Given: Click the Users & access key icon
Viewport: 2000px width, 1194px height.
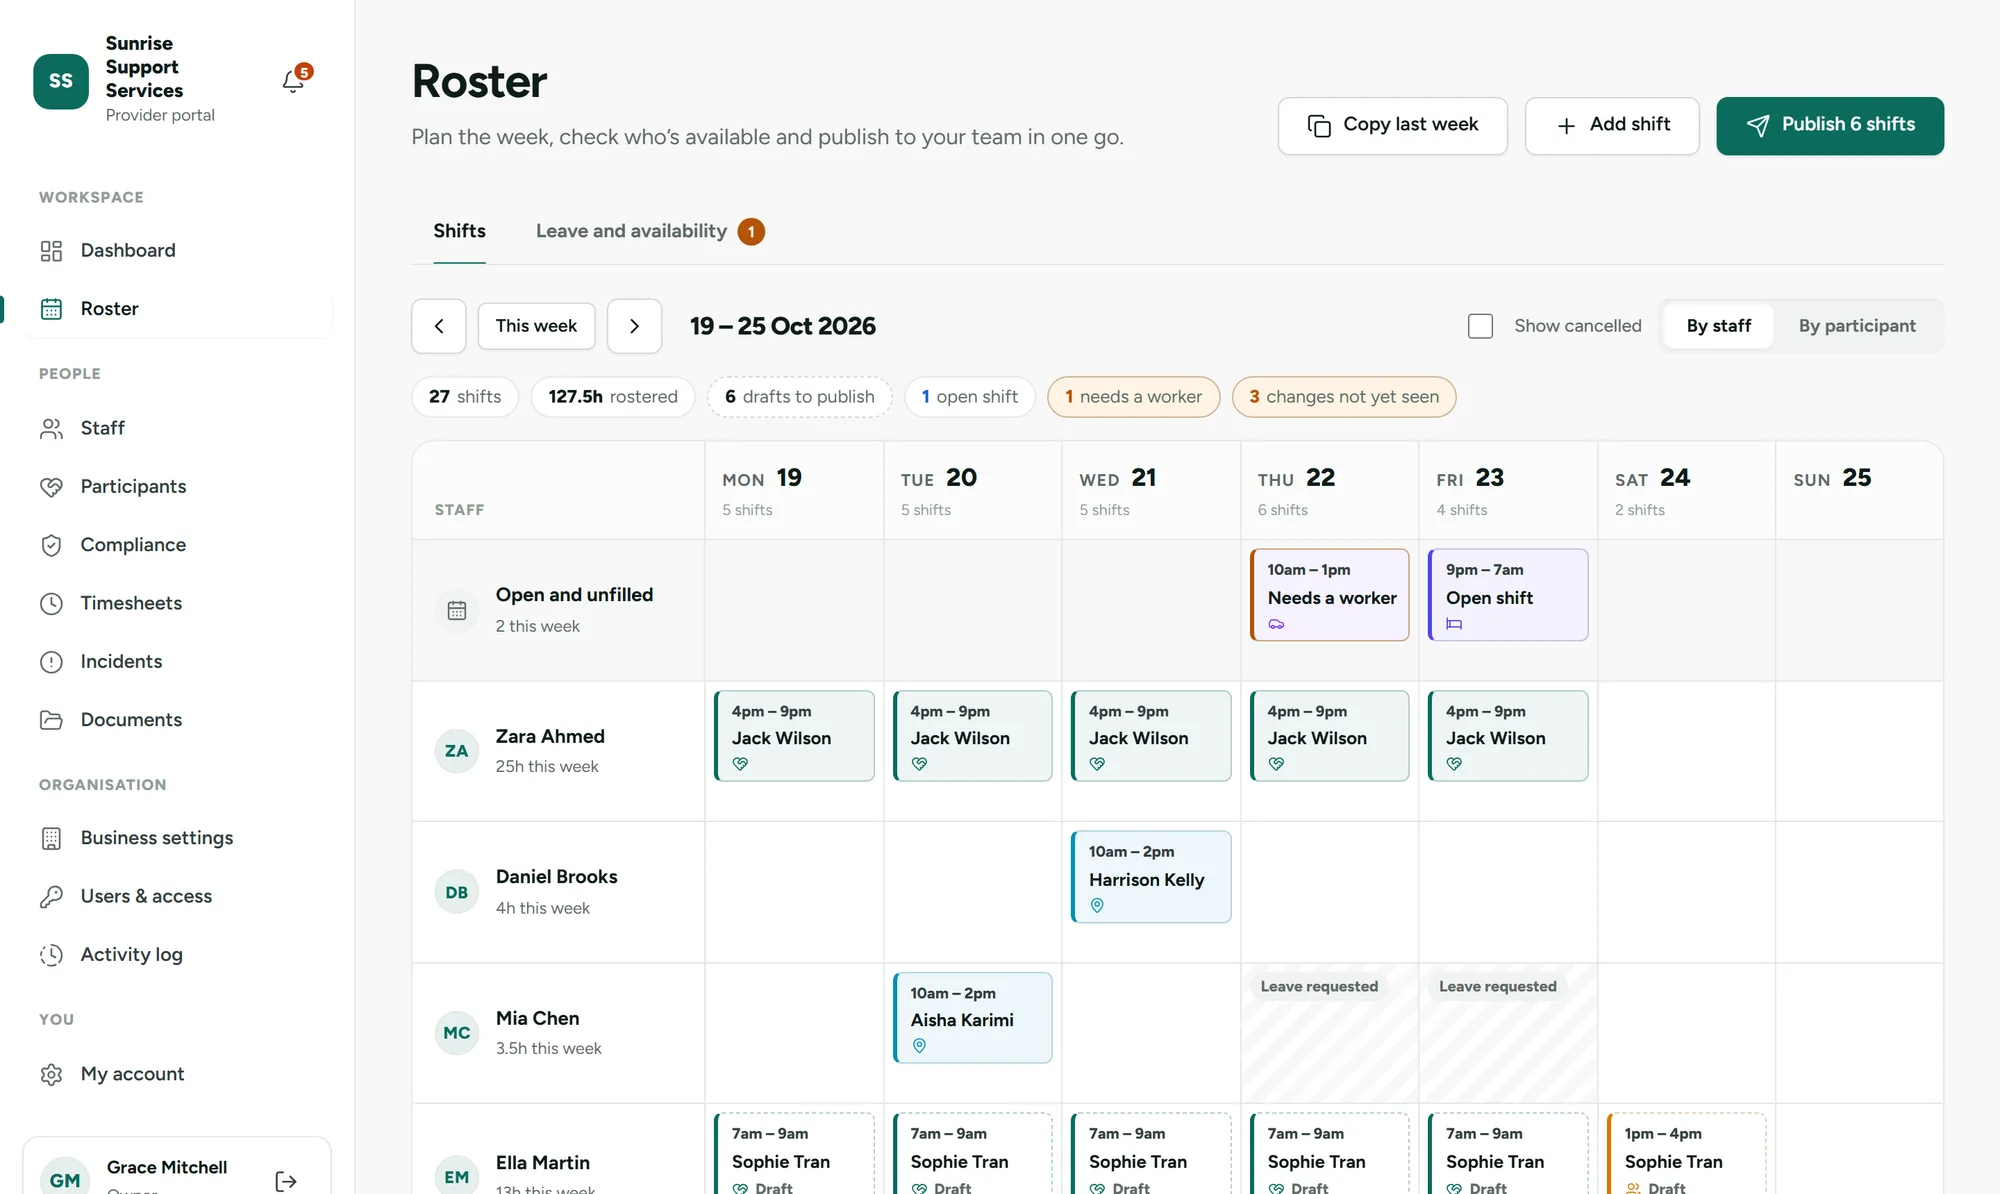Looking at the screenshot, I should point(51,897).
